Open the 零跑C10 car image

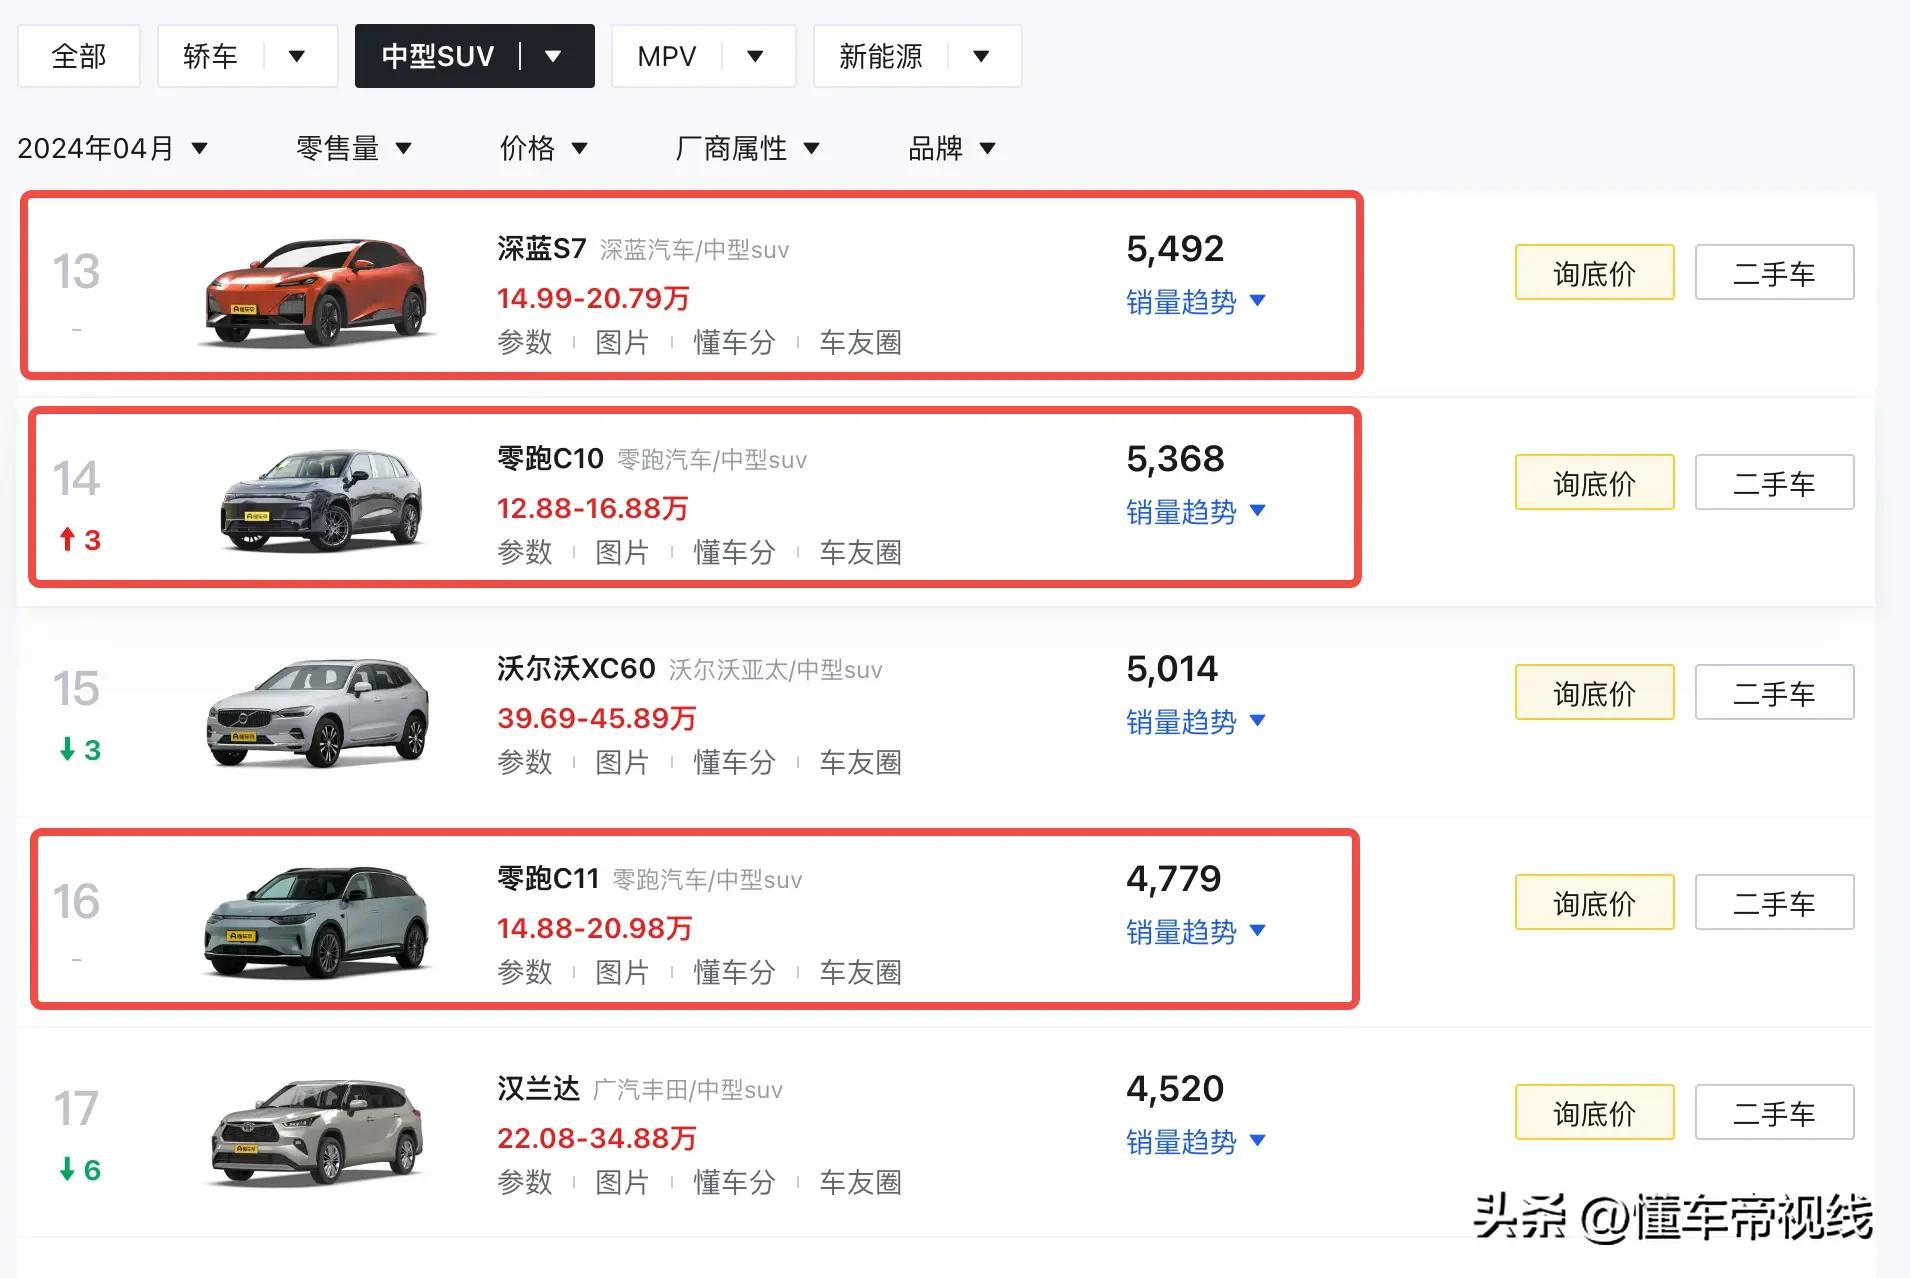point(320,501)
